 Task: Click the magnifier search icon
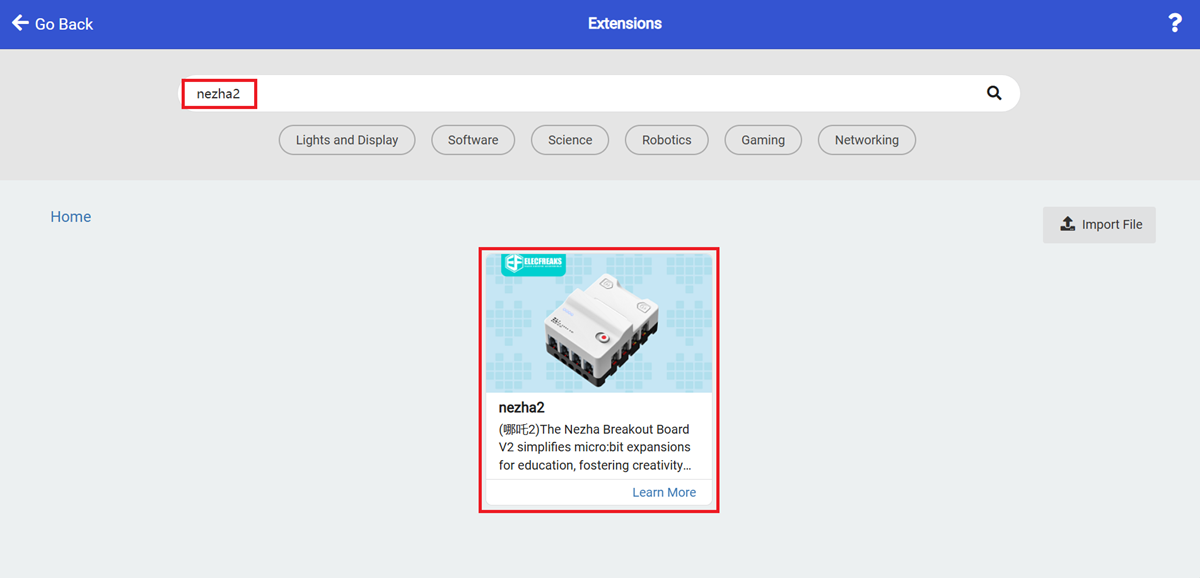pyautogui.click(x=994, y=93)
